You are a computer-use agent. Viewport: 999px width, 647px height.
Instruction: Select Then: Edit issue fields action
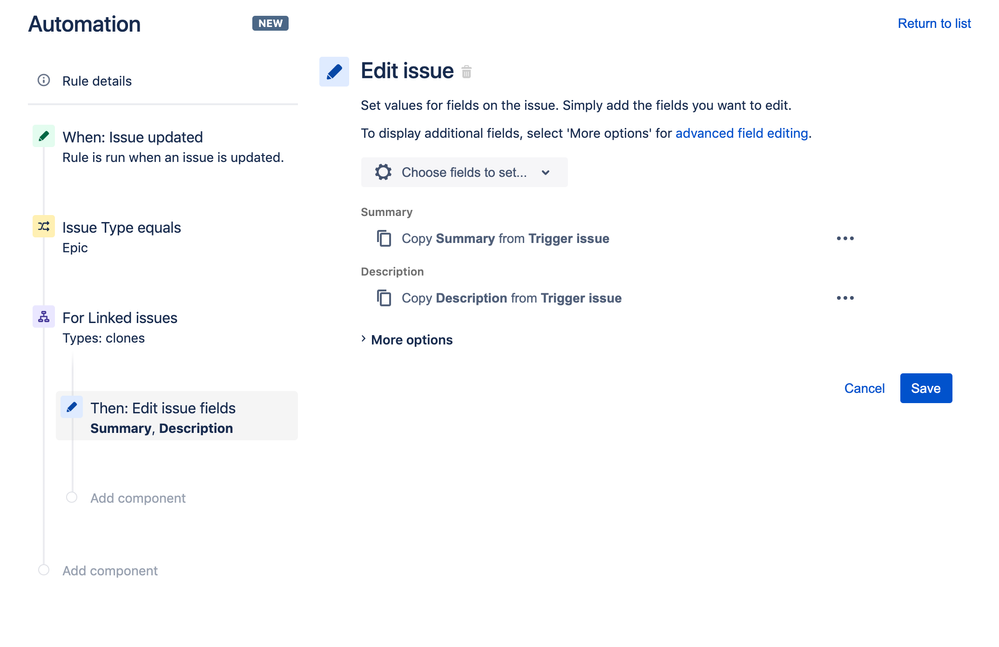click(176, 416)
